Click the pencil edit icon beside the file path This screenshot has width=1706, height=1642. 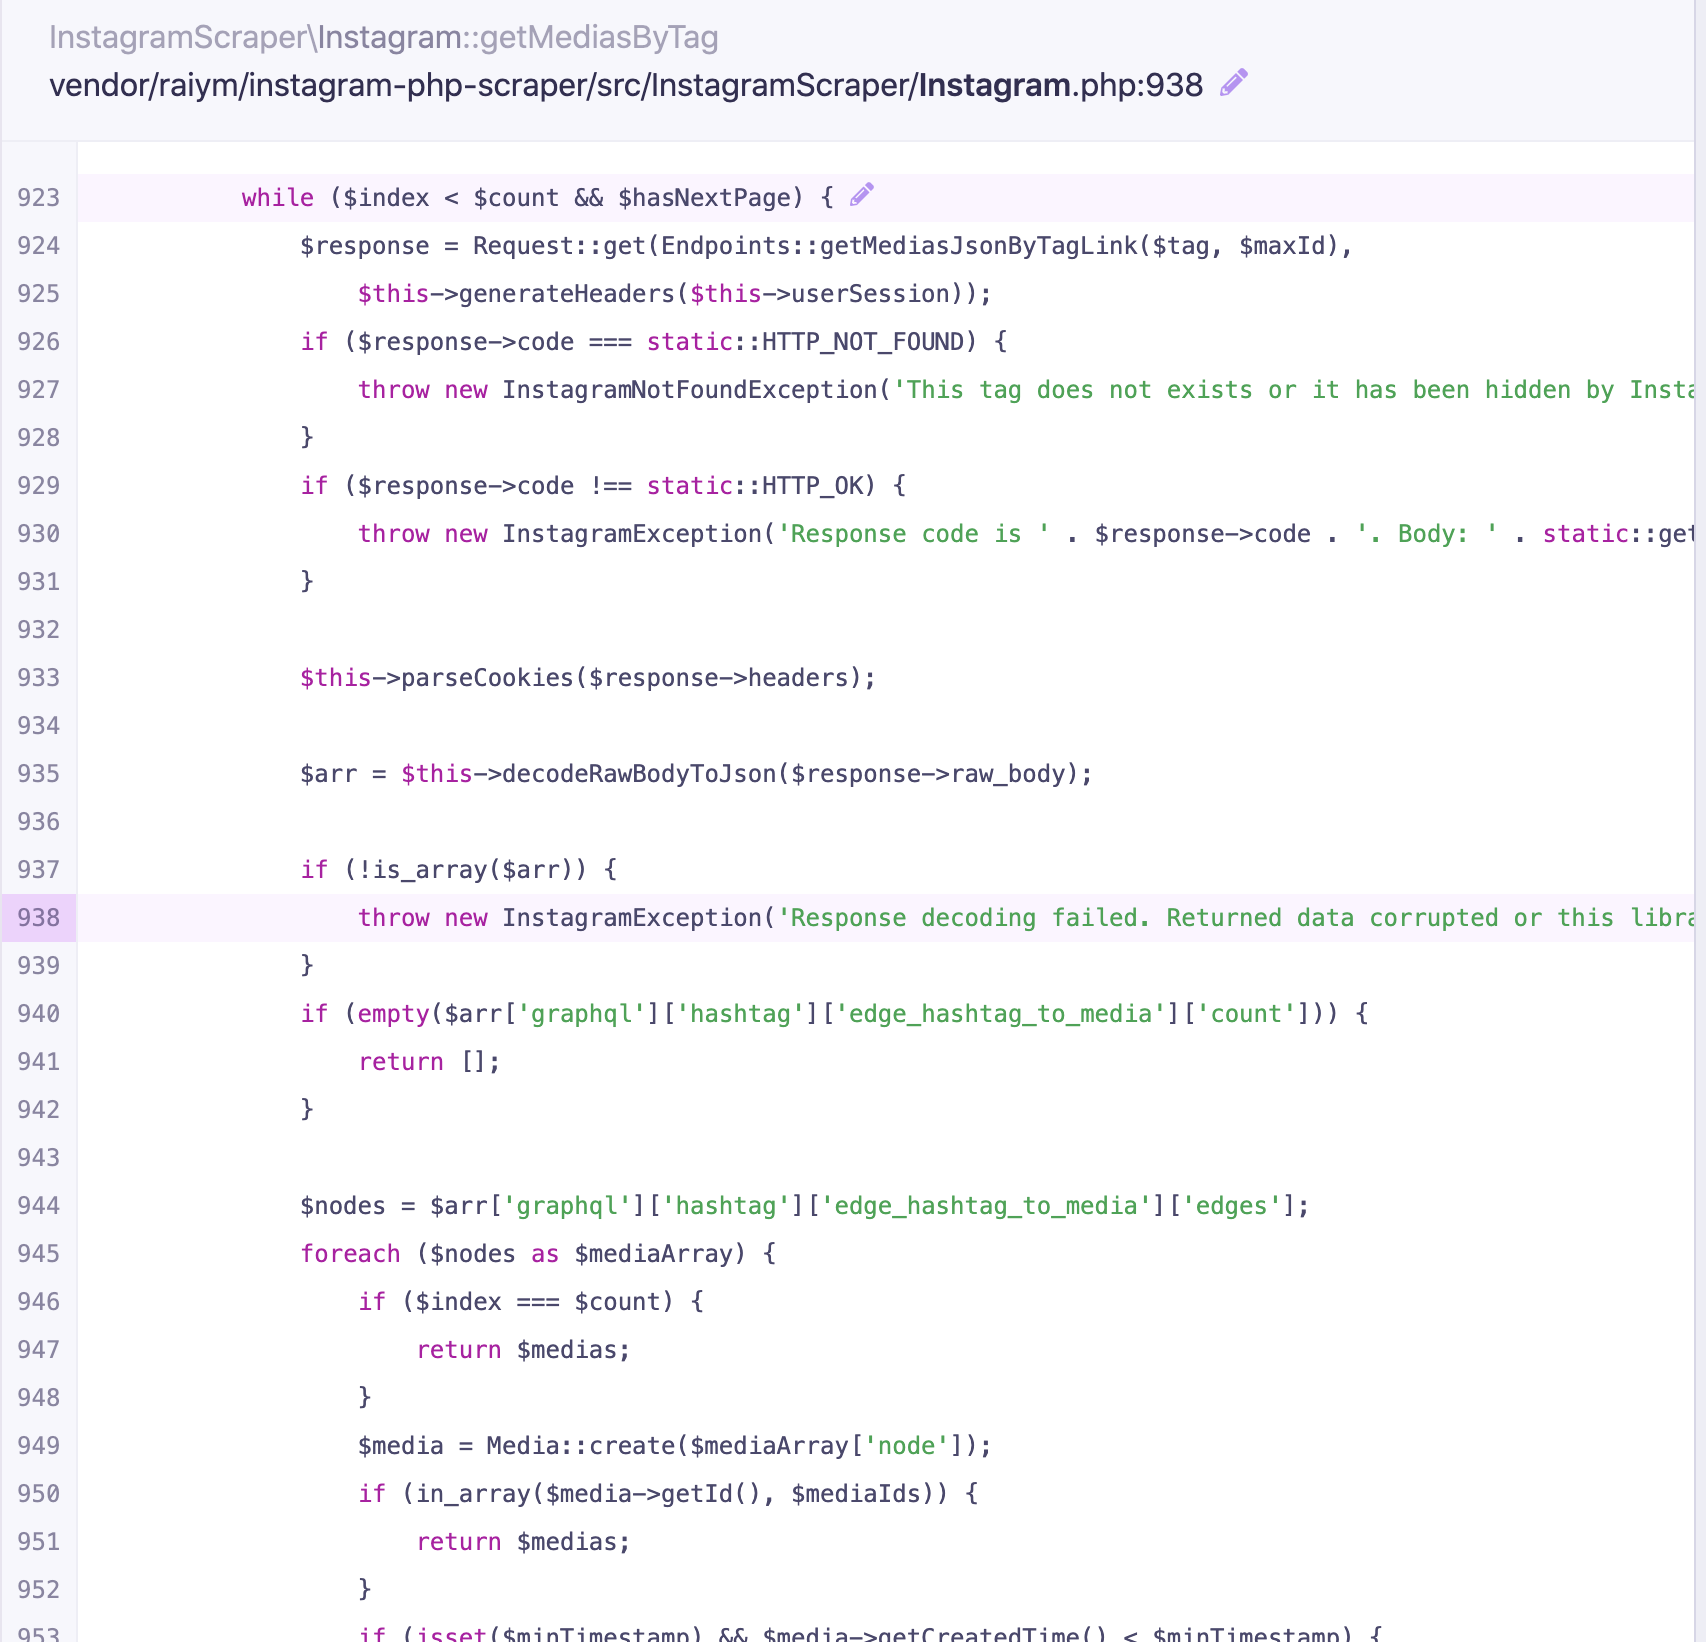pos(1233,84)
